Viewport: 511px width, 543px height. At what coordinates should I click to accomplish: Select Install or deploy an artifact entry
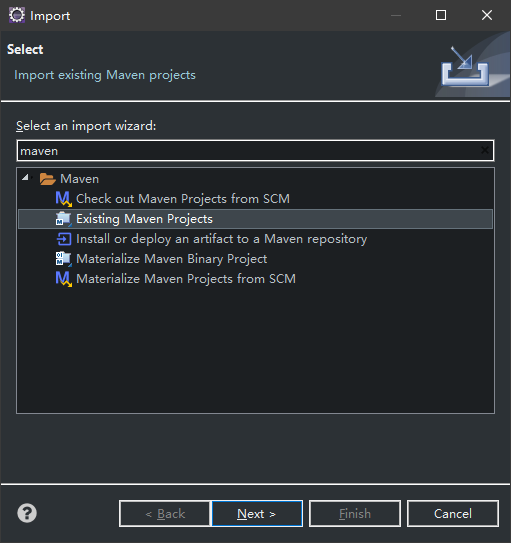pos(222,239)
